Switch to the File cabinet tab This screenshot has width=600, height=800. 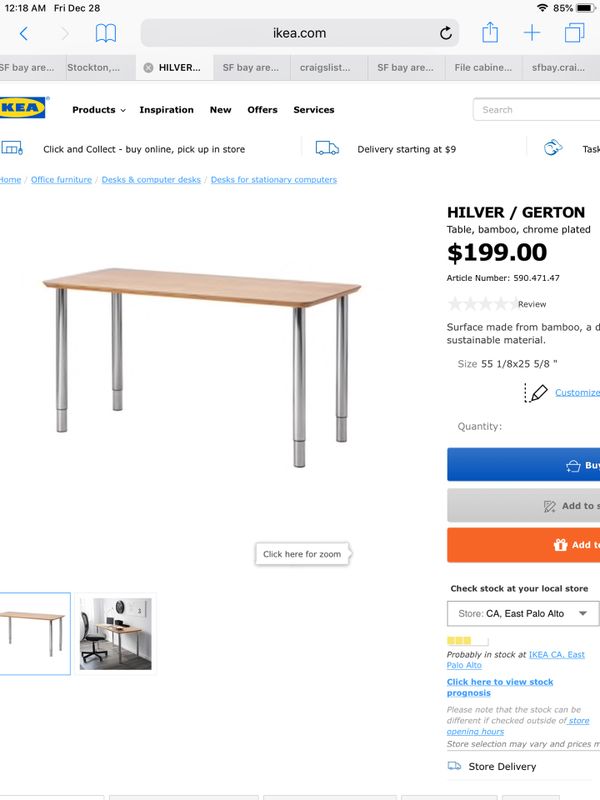pos(483,68)
